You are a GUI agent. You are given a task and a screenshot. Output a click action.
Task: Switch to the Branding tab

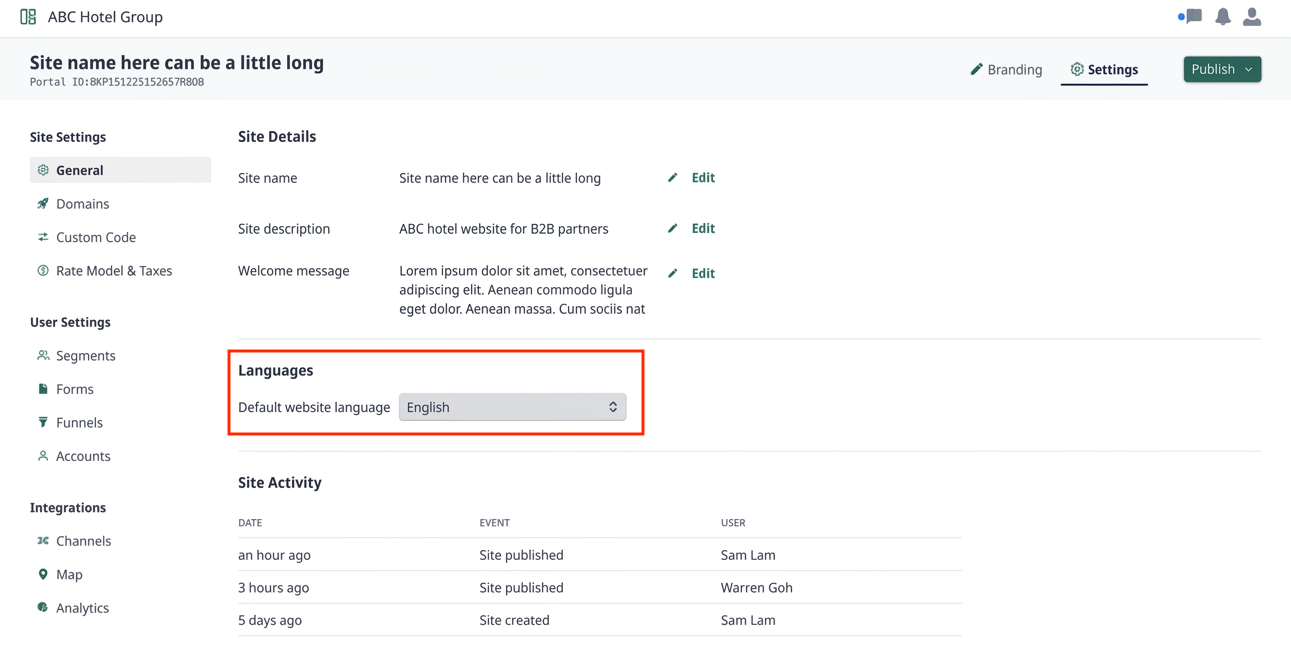pos(1006,69)
